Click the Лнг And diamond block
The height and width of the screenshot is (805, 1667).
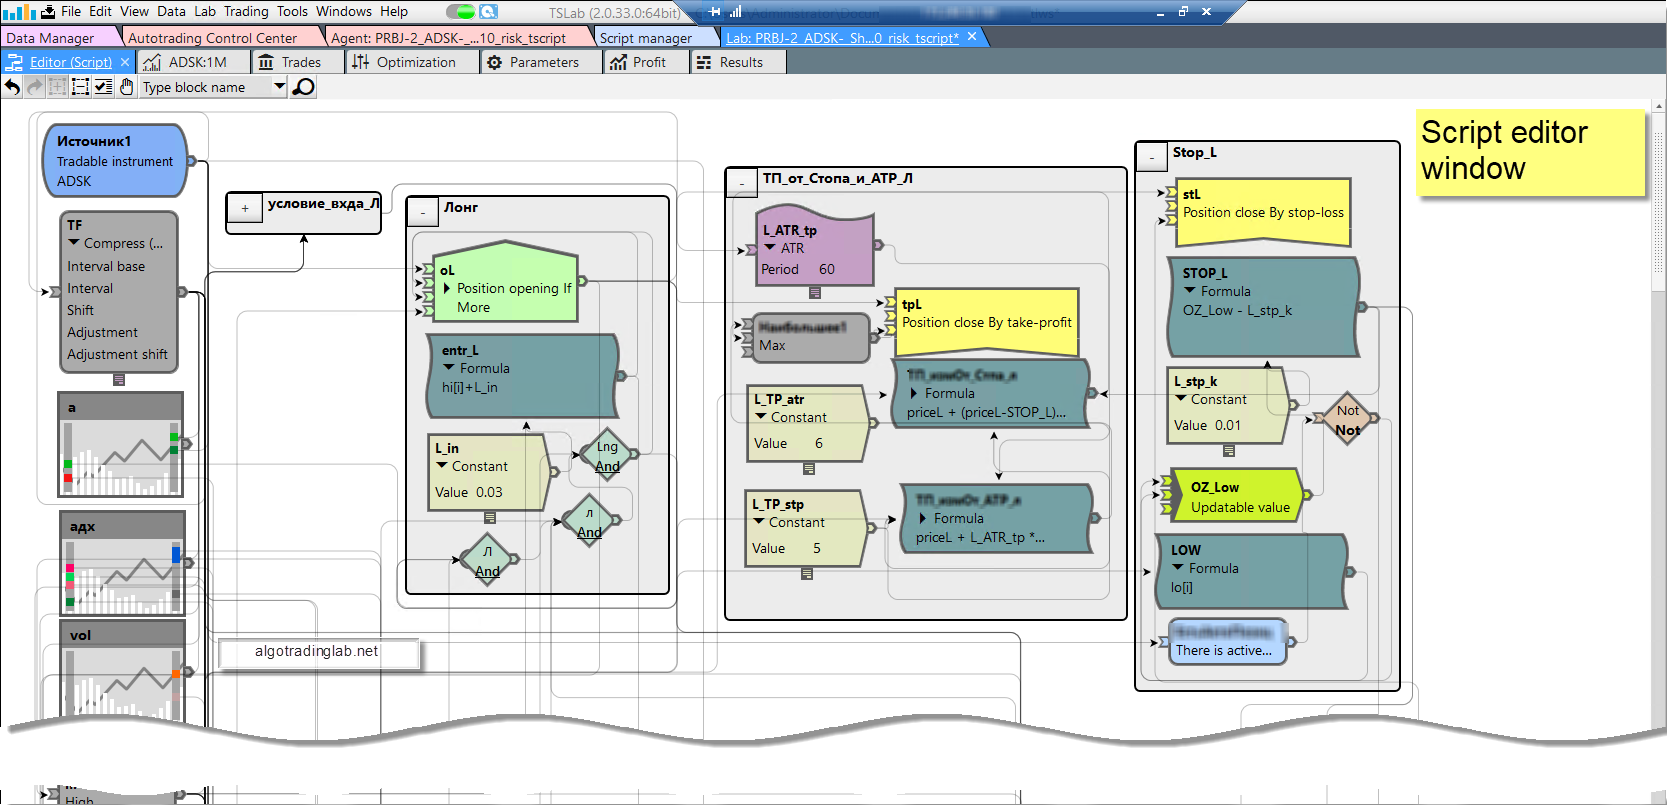coord(607,456)
